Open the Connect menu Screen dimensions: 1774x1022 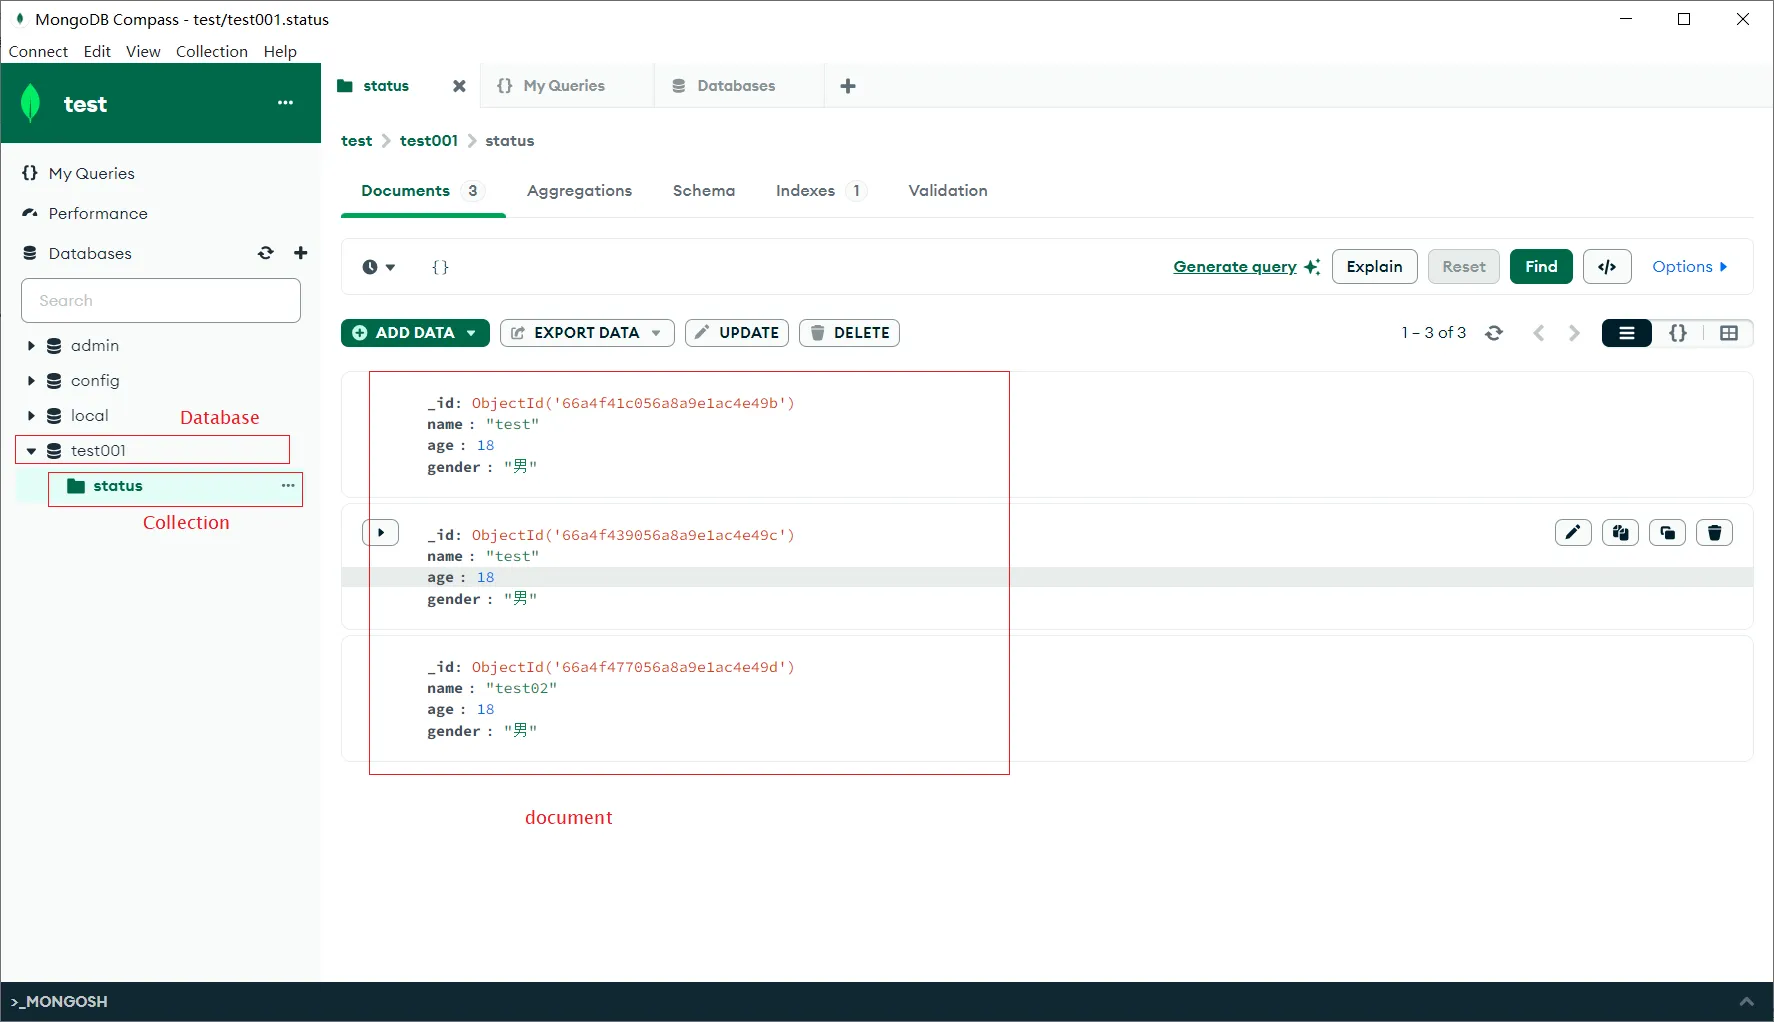coord(38,52)
